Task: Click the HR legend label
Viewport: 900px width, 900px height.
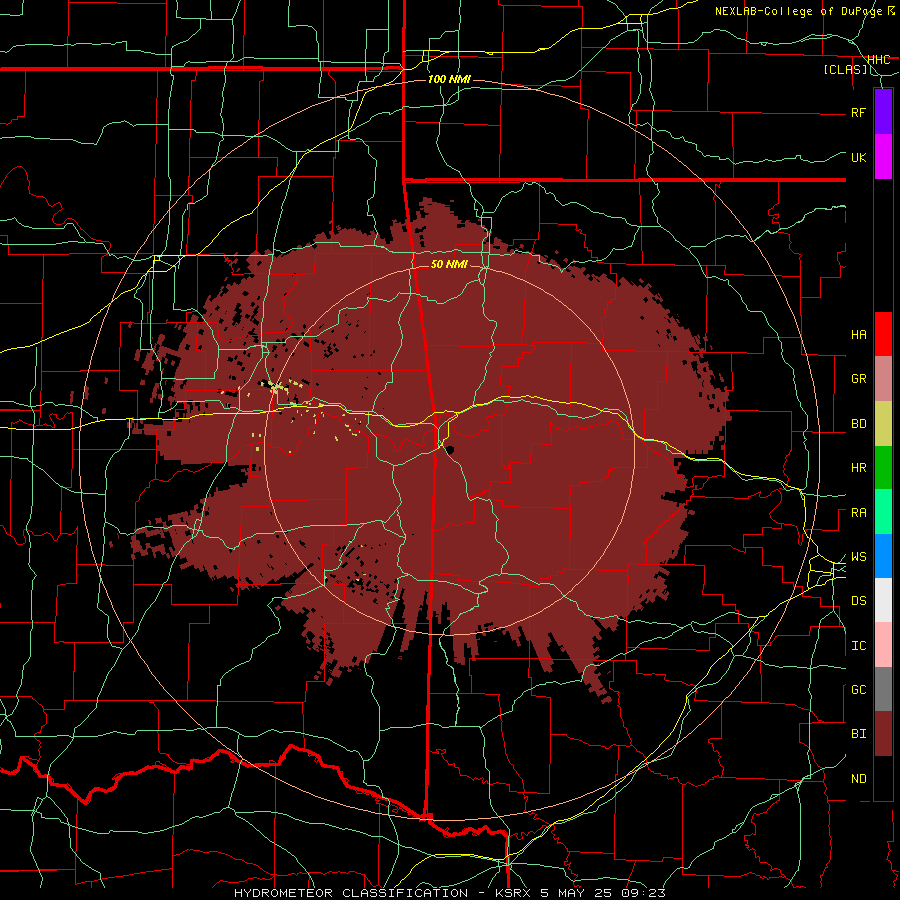Action: point(858,468)
